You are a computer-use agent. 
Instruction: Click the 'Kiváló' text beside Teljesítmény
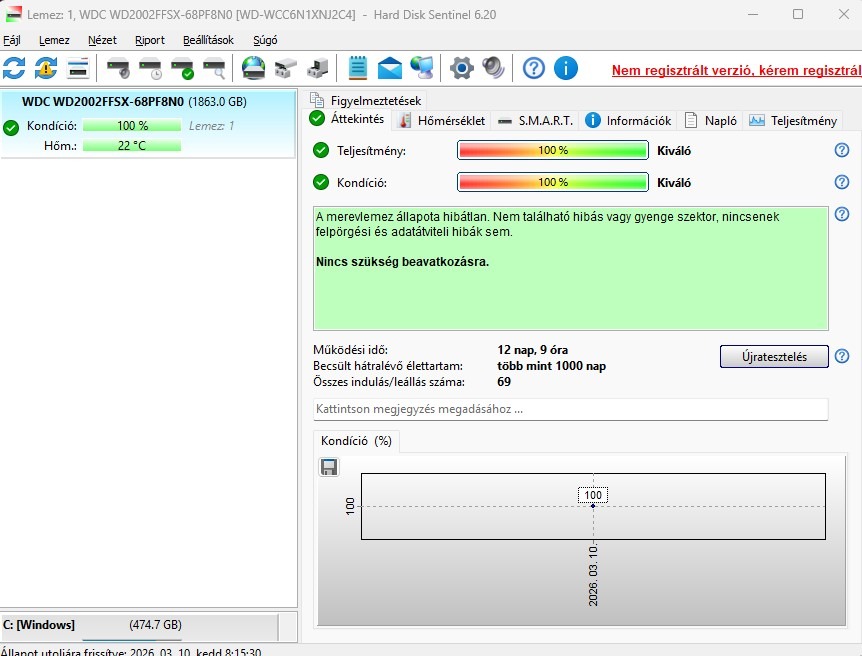[674, 151]
